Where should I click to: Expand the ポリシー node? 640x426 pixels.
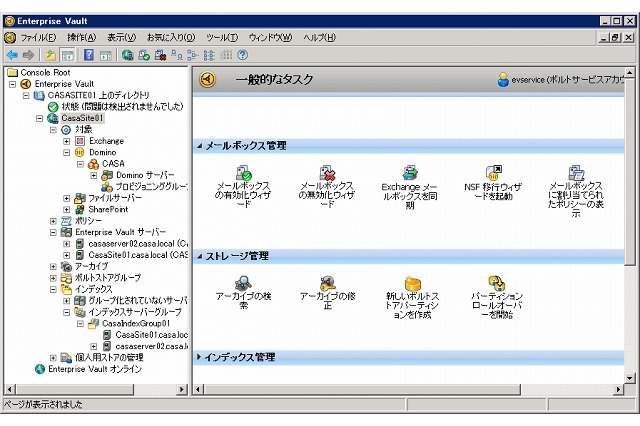(53, 221)
